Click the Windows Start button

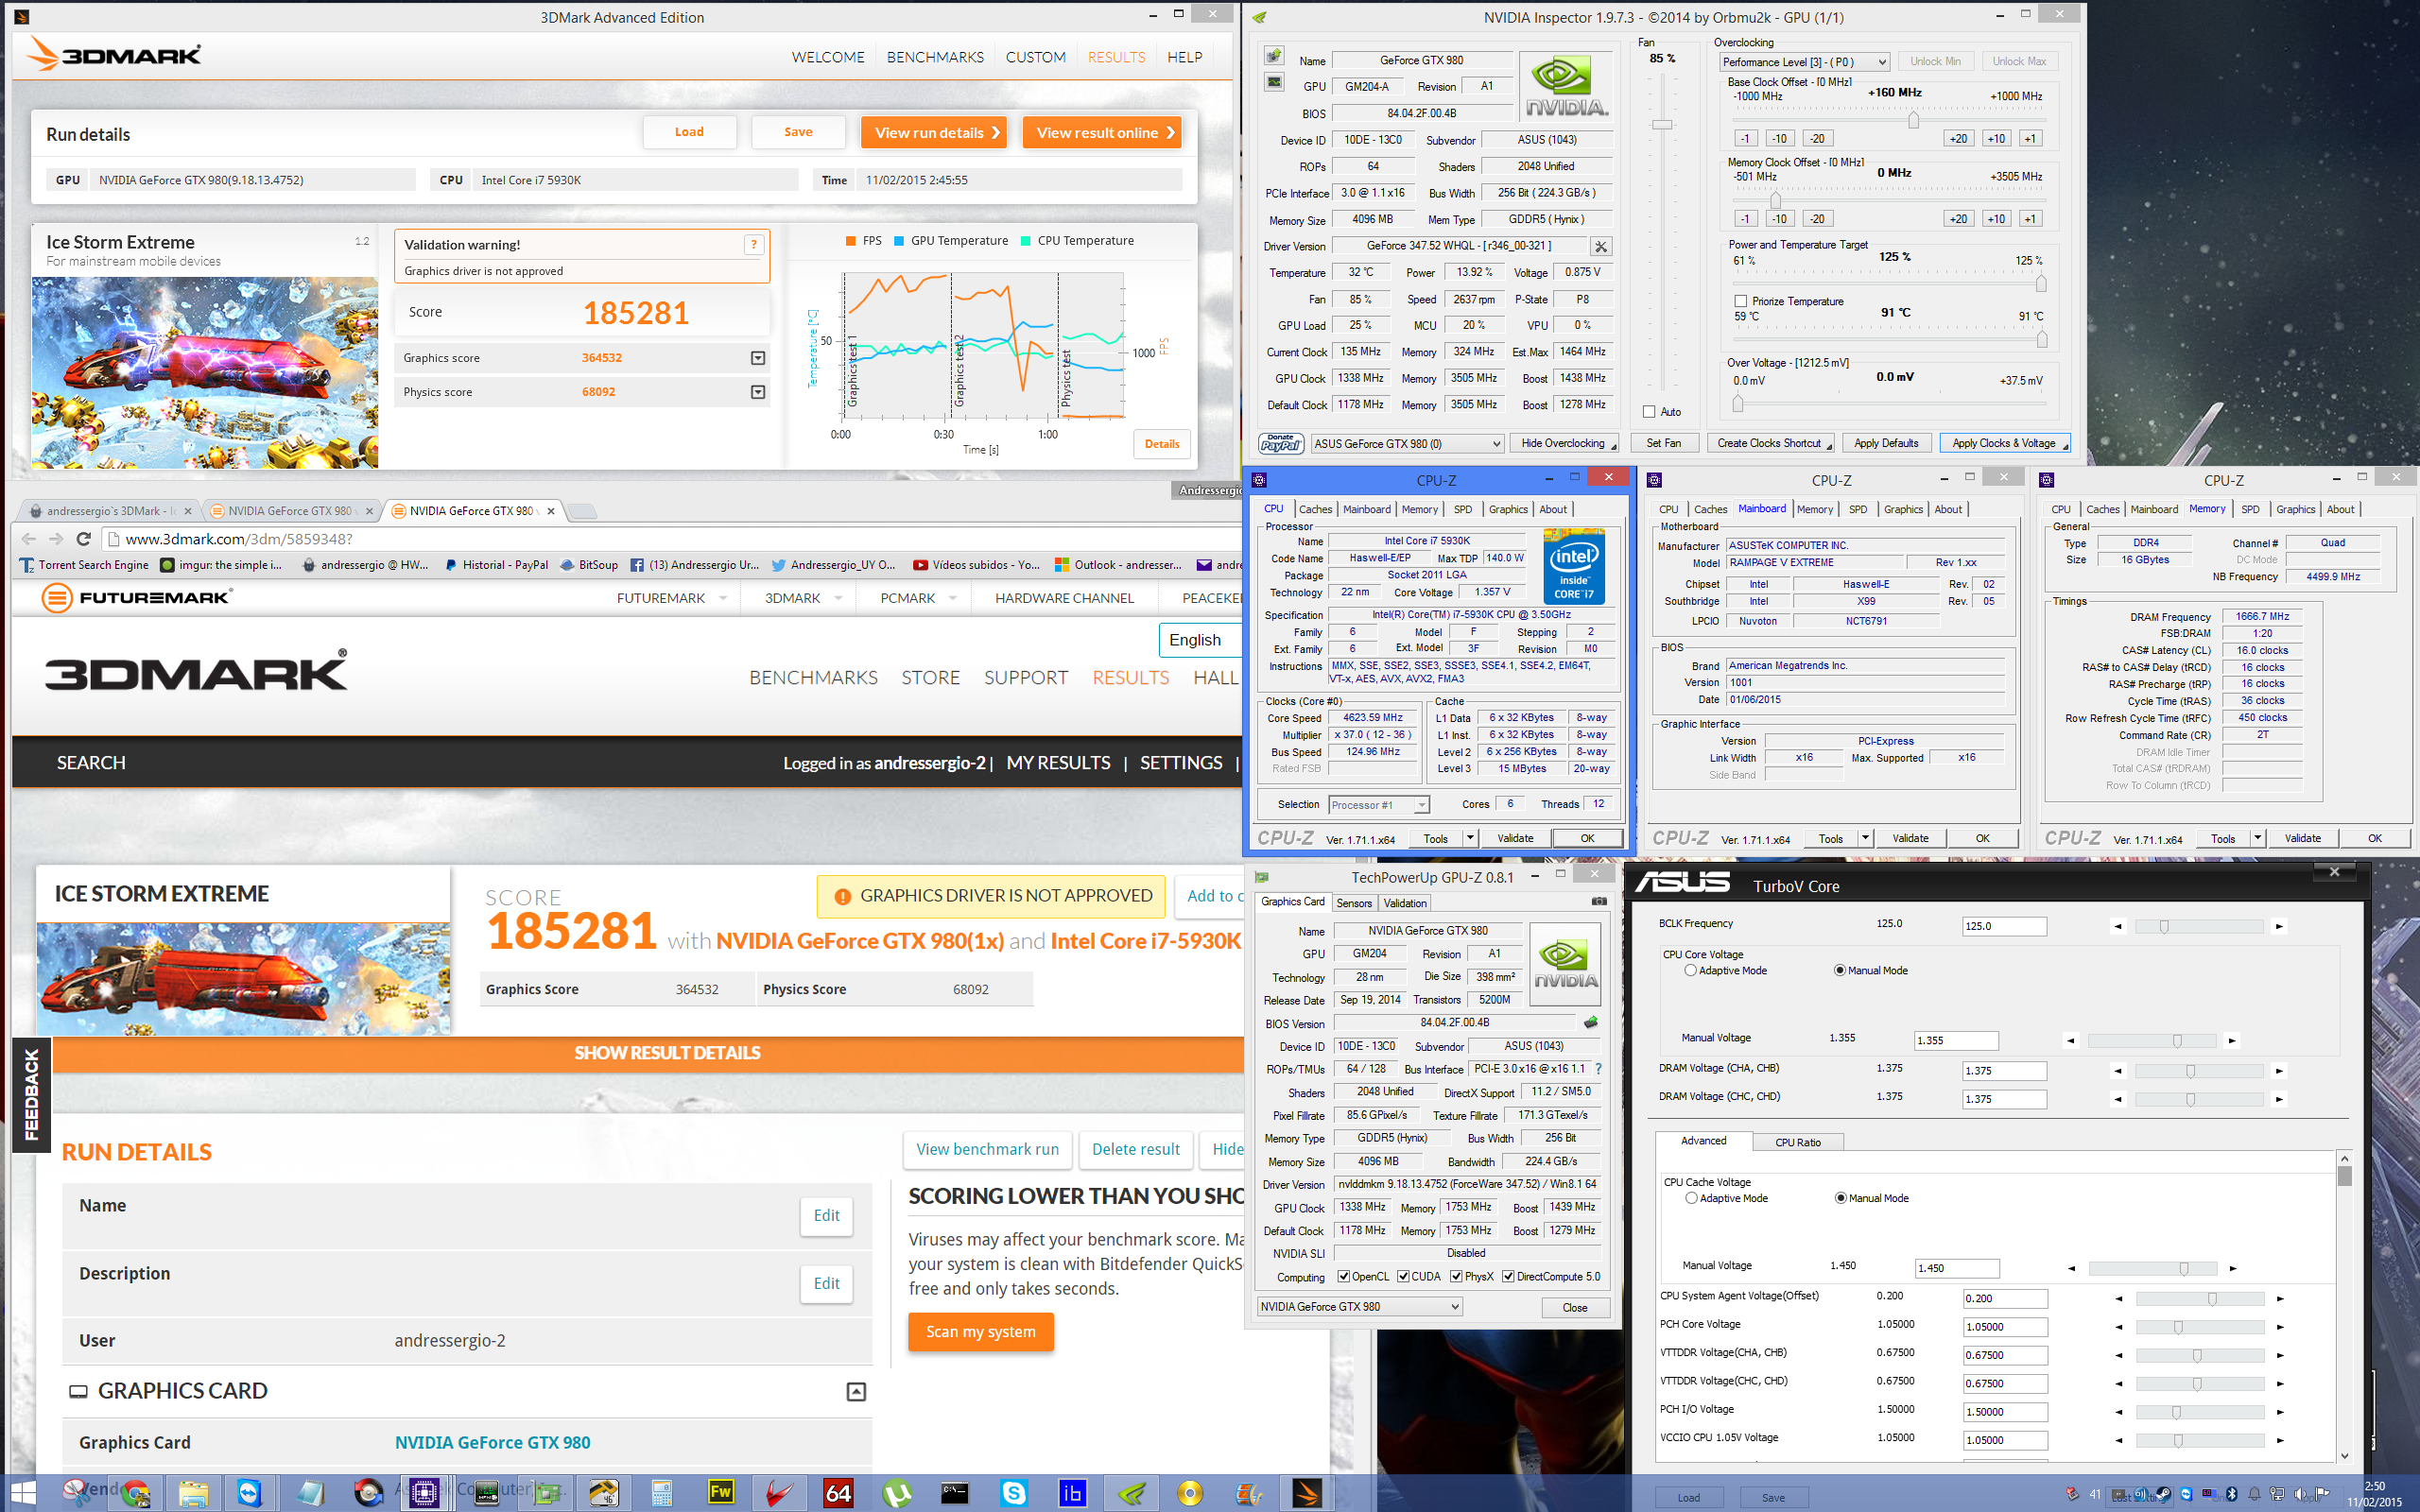(22, 1493)
